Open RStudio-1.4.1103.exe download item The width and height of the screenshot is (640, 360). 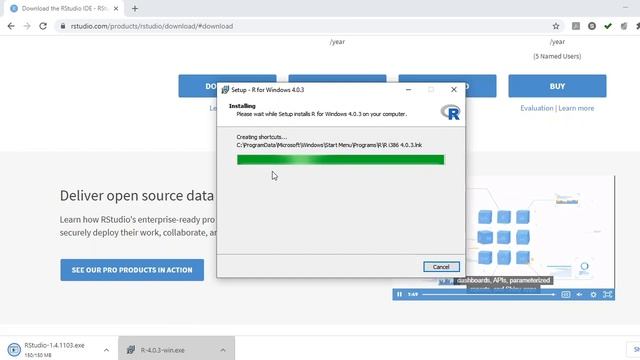coord(55,350)
